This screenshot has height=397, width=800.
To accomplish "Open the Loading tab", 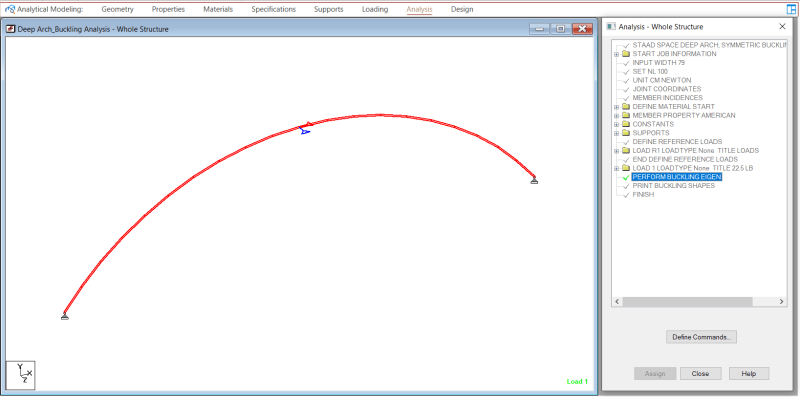I will (375, 9).
